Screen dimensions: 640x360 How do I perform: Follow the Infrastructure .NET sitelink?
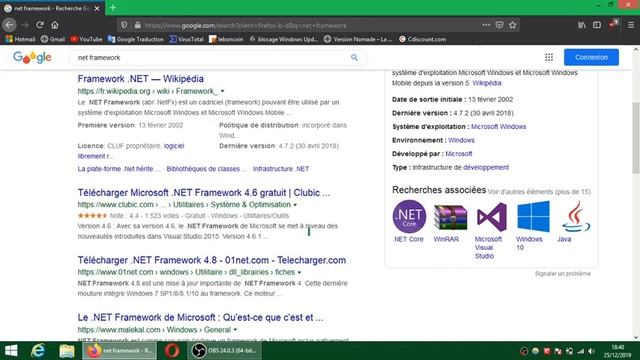(281, 169)
